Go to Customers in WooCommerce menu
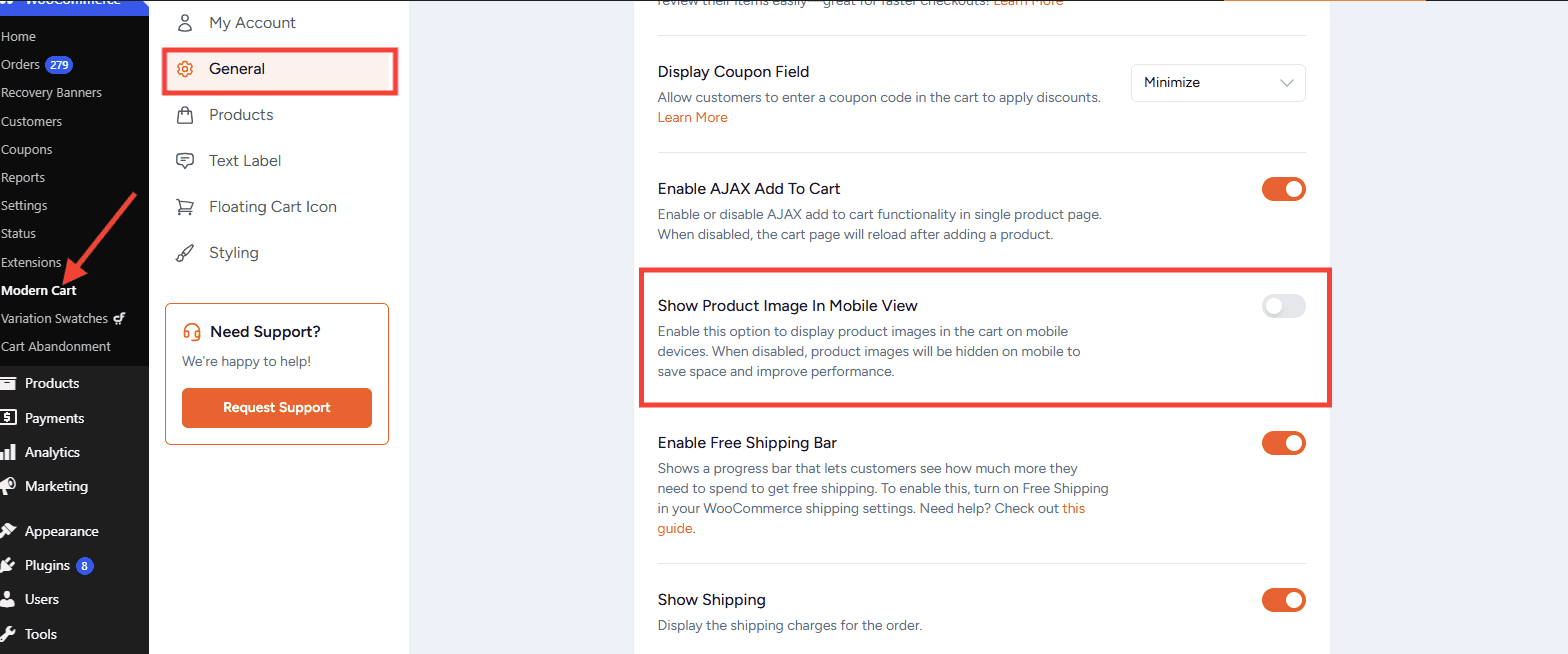 (x=31, y=122)
